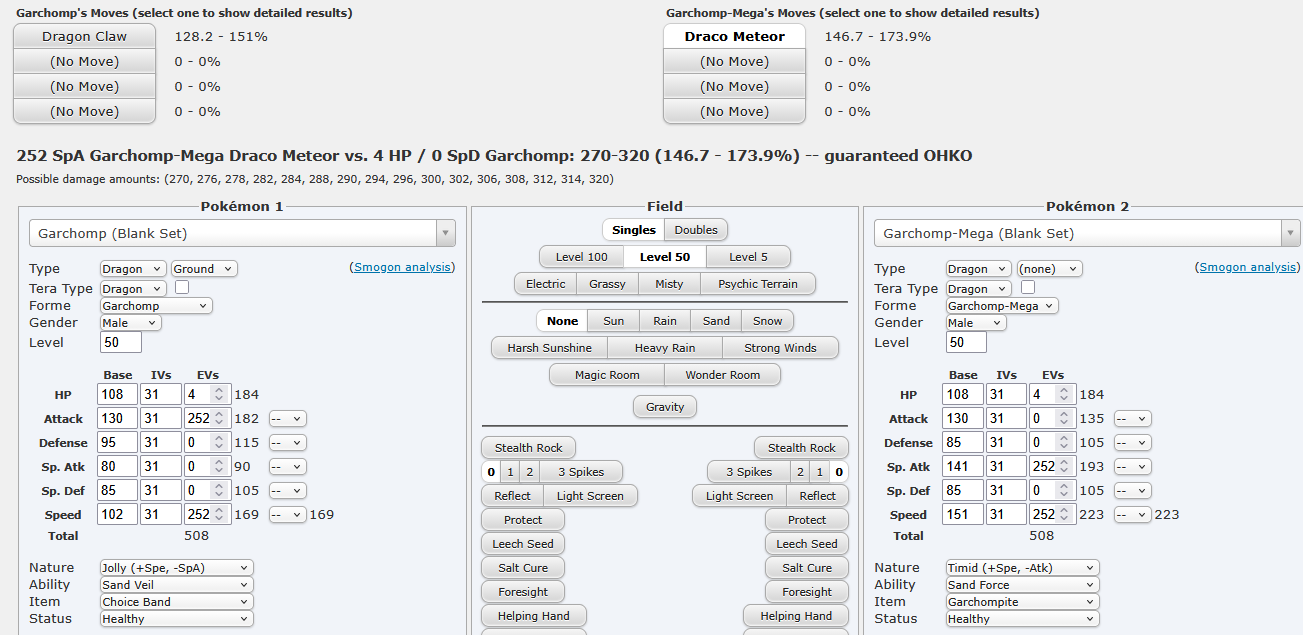Screen dimensions: 1303x635
Task: Open Smogon analysis link for Pokémon 2
Action: (1249, 267)
